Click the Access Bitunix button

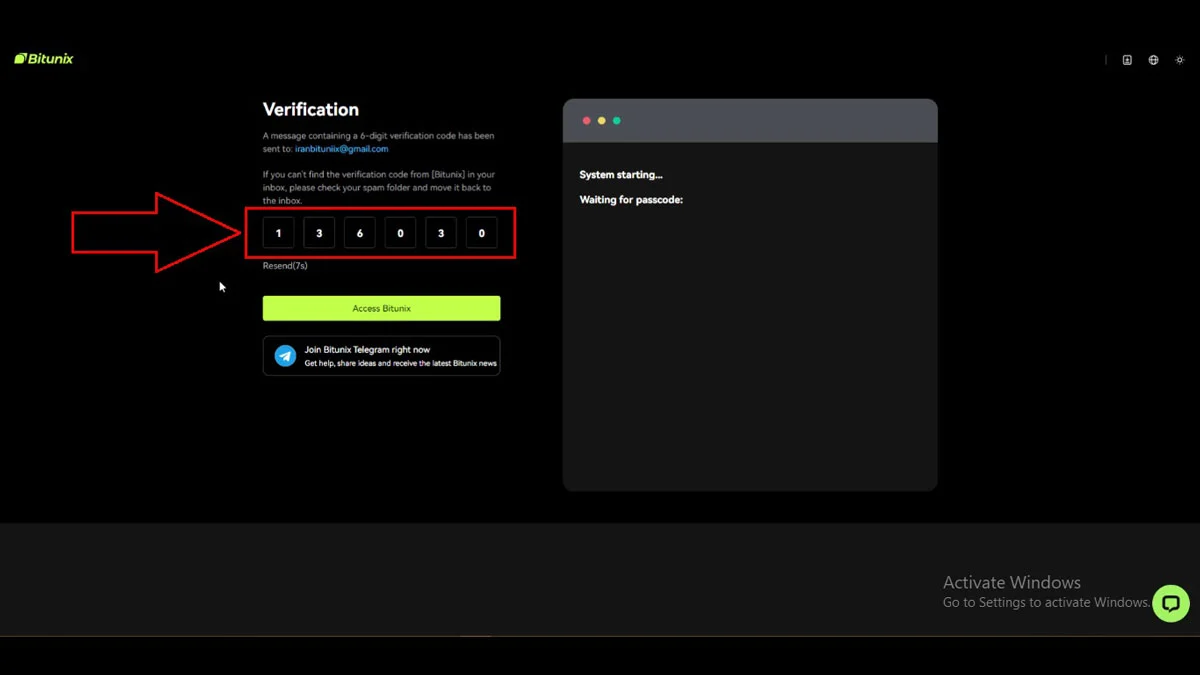pos(381,308)
